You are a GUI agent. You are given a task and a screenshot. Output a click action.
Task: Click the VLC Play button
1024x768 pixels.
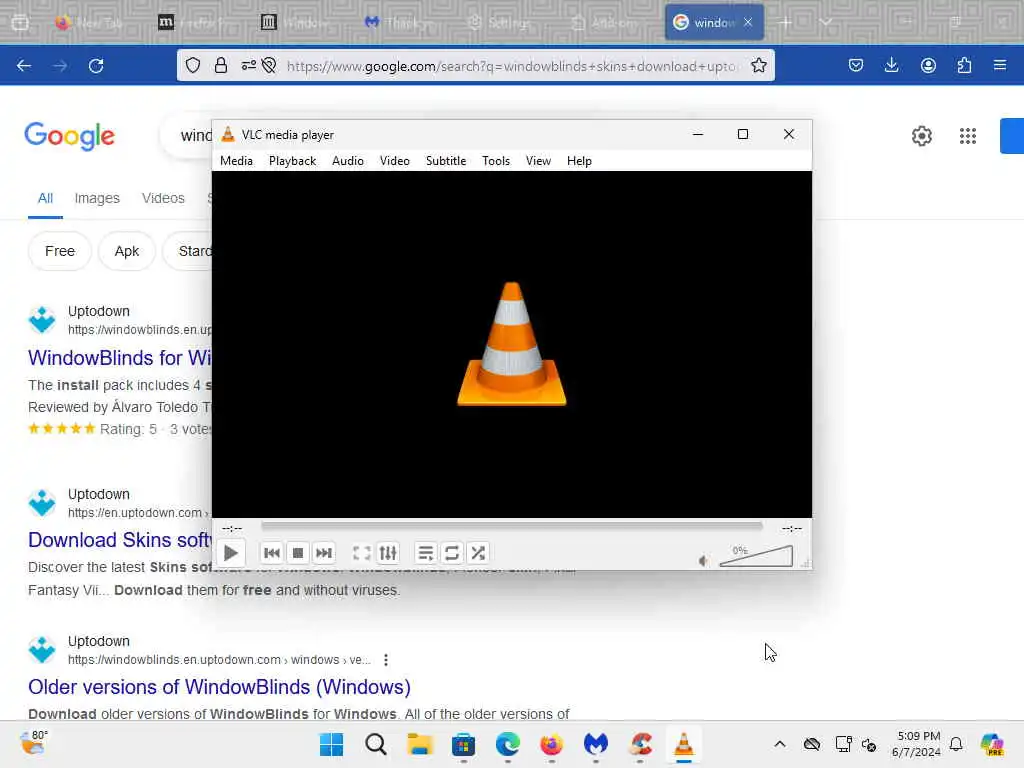[x=231, y=553]
